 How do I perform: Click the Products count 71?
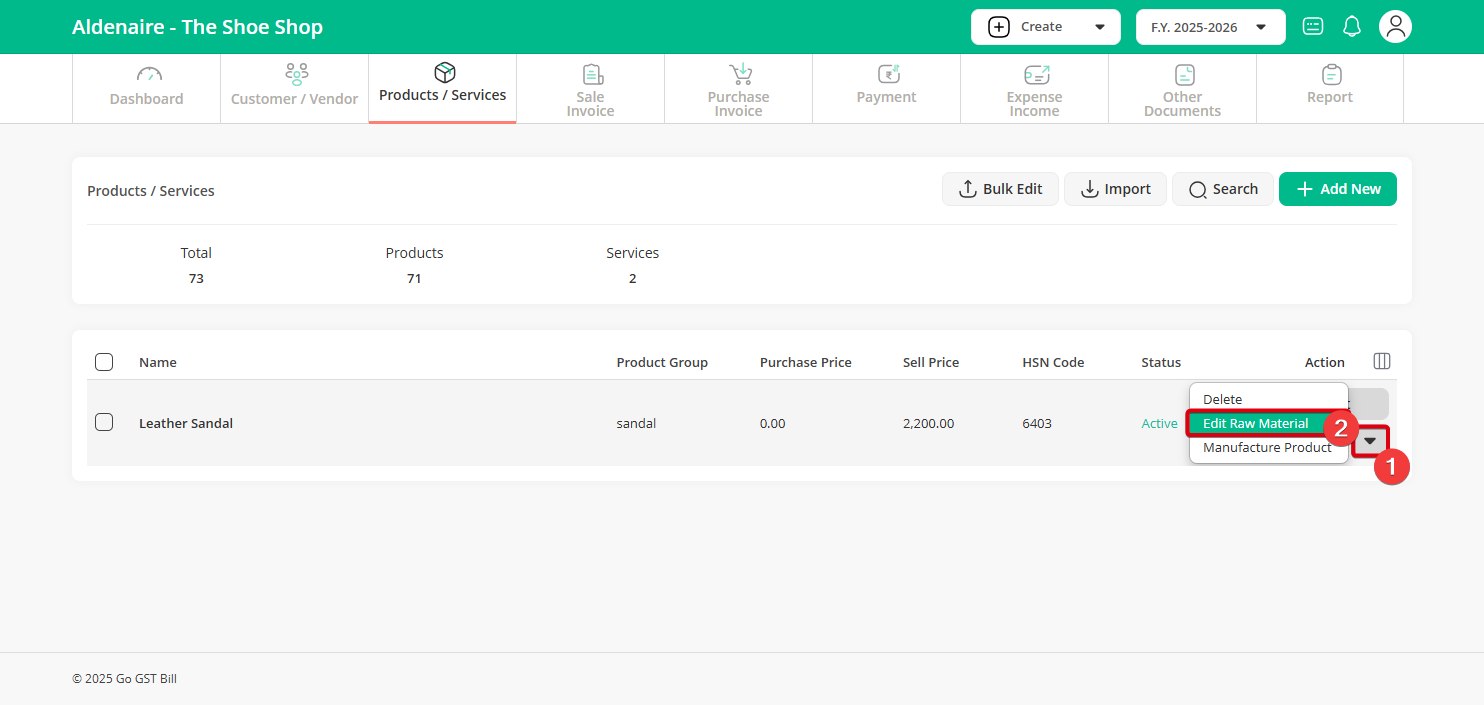pos(414,278)
